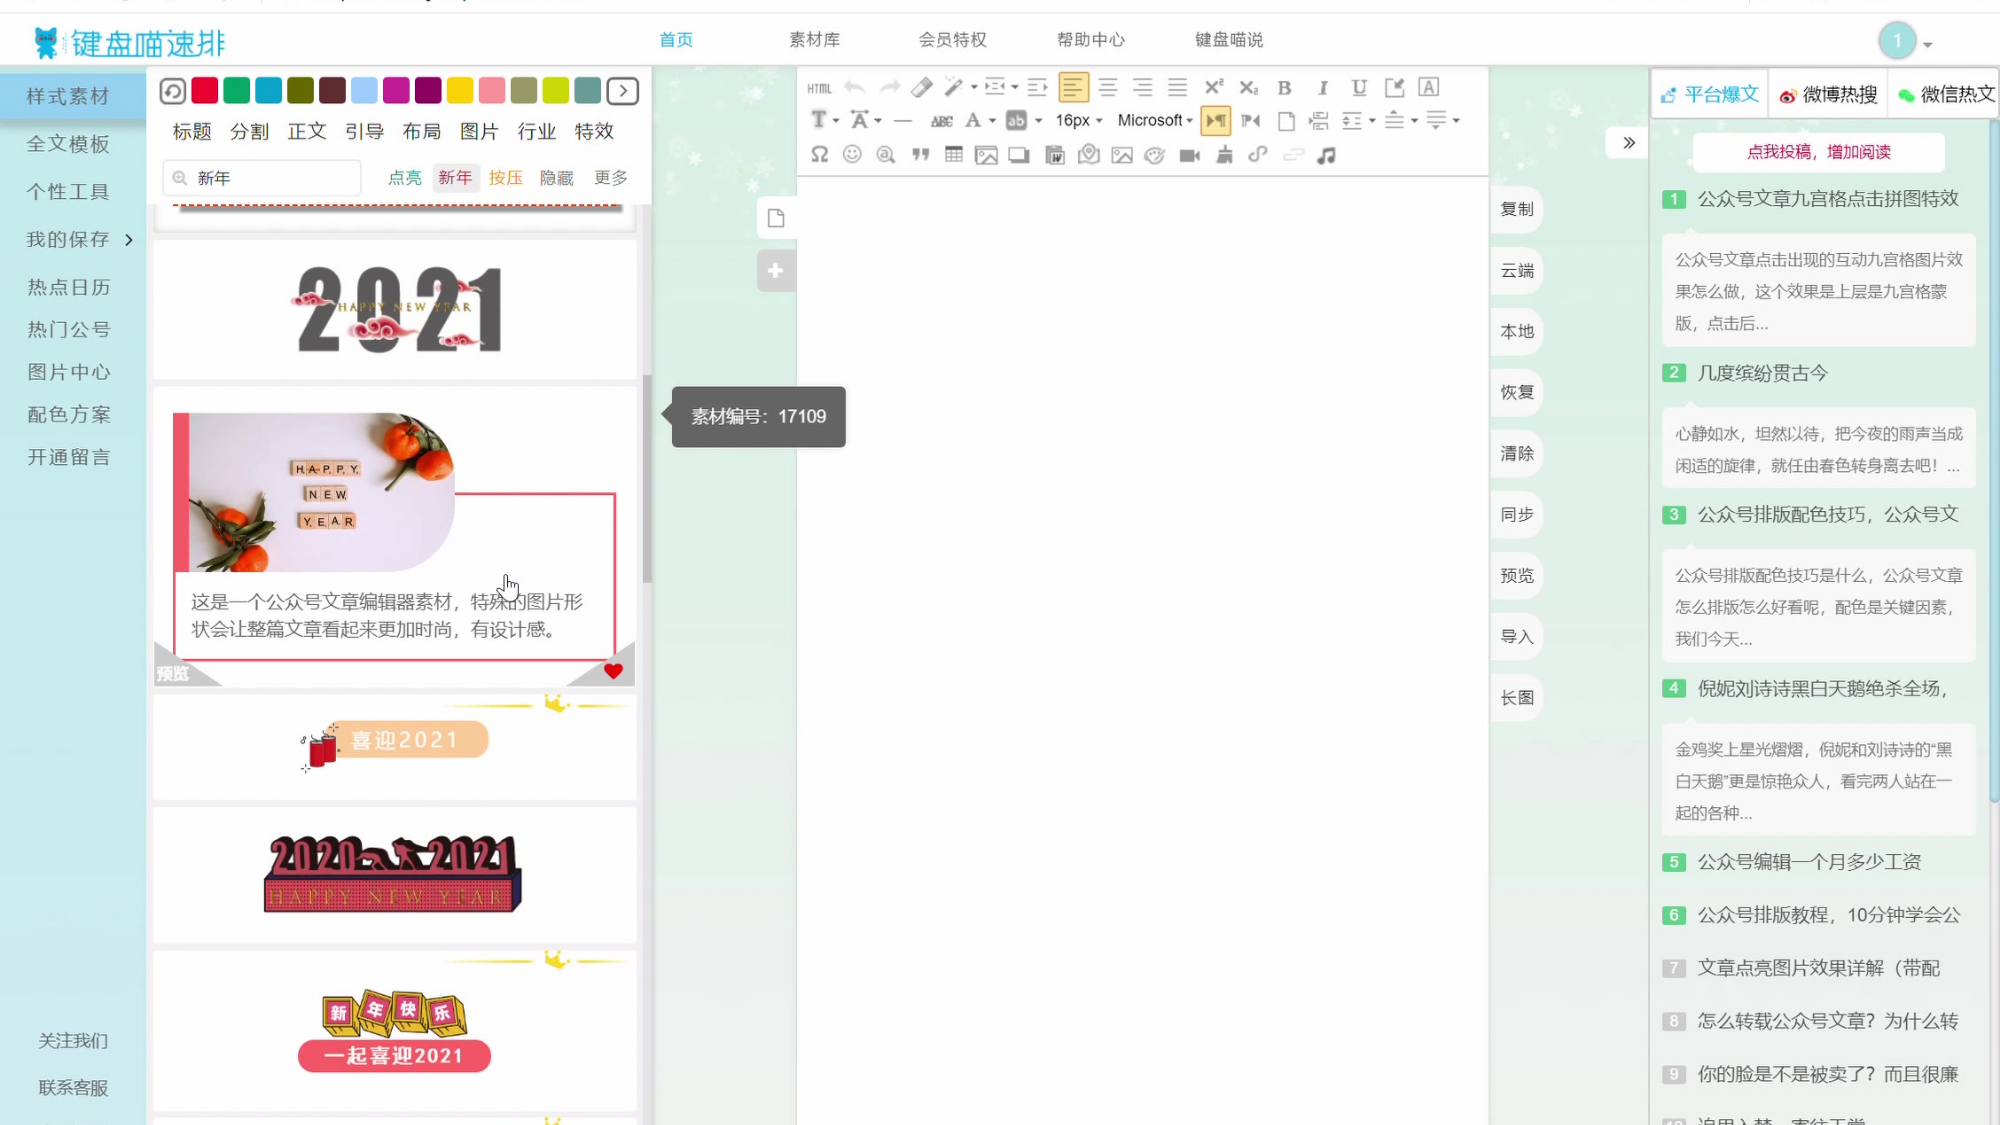Screen dimensions: 2000x1125
Task: Select the eraser clear-format tool
Action: click(x=921, y=88)
